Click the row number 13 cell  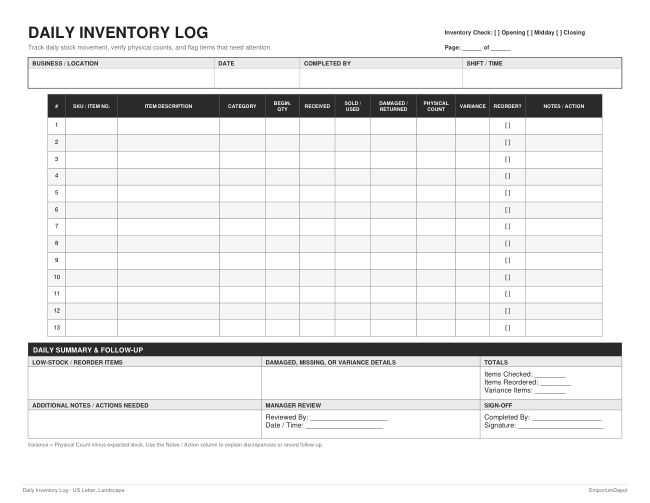coord(56,328)
